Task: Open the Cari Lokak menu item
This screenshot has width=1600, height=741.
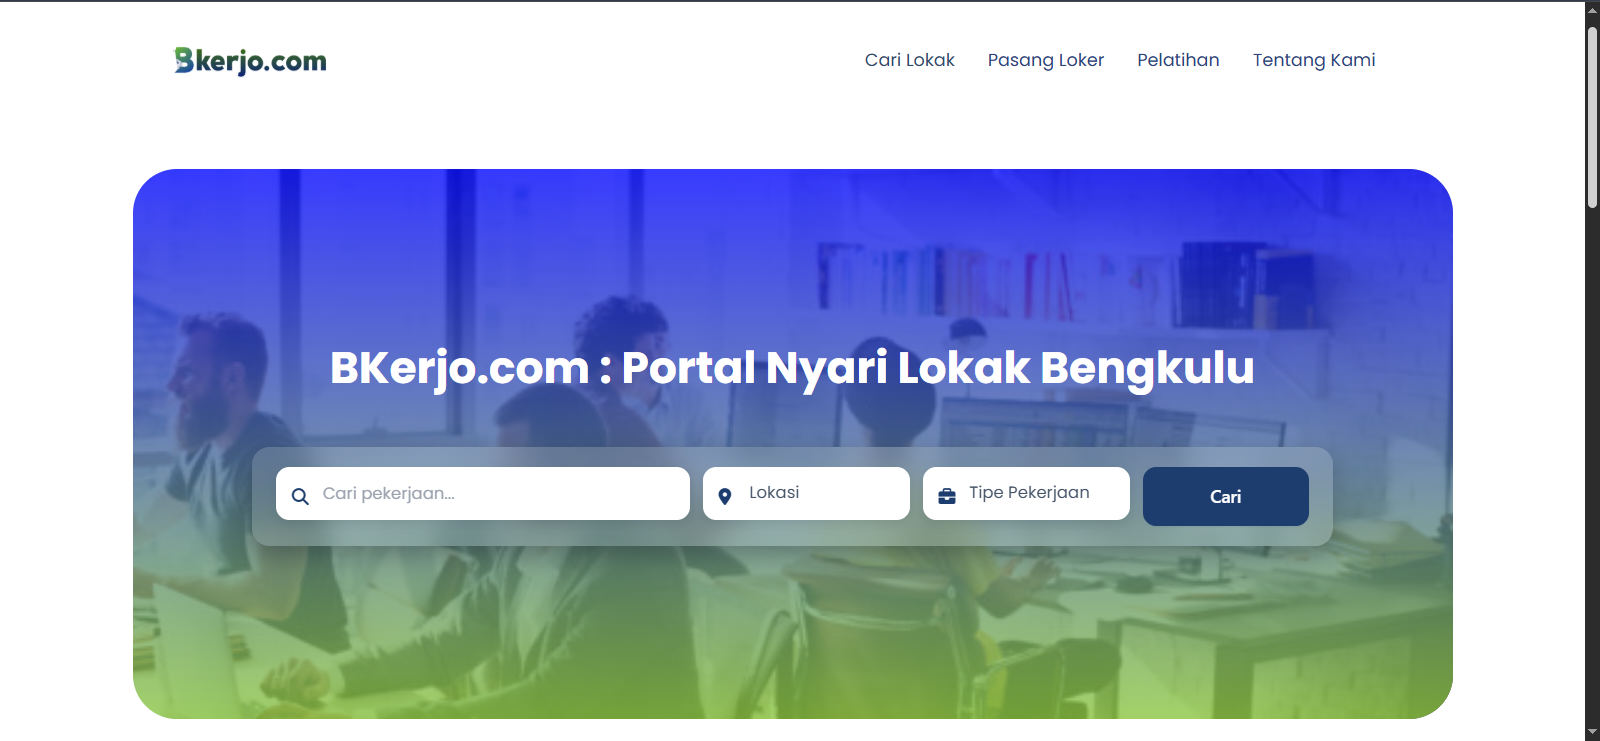Action: [x=910, y=60]
